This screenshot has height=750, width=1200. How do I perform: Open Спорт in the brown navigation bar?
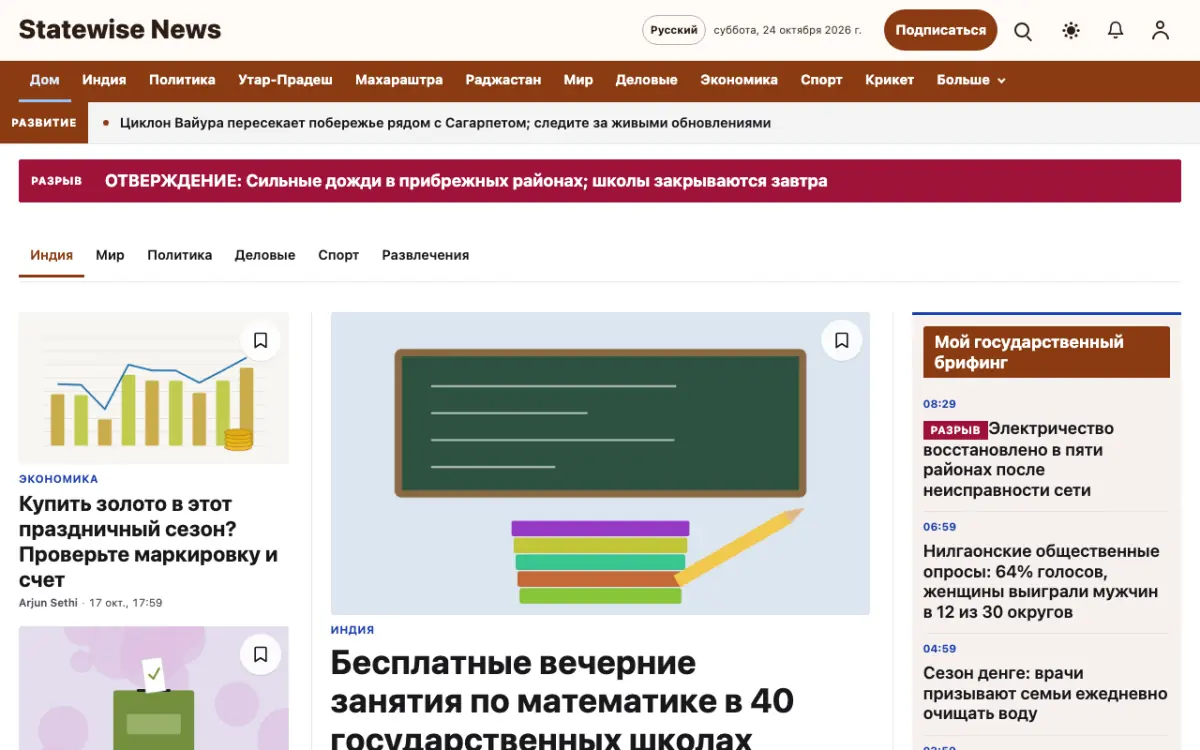821,80
